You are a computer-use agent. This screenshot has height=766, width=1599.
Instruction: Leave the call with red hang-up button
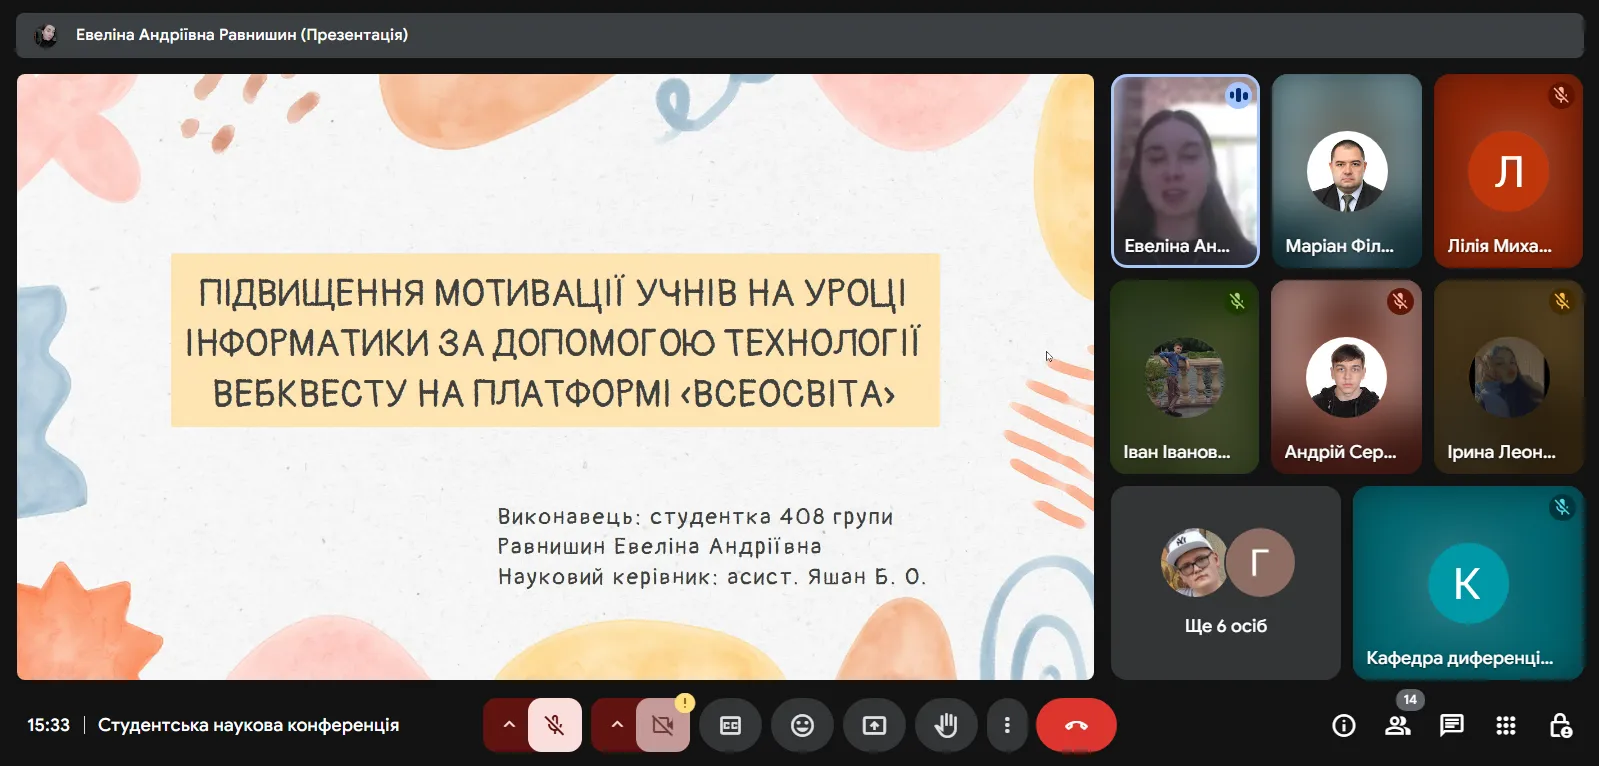(1076, 725)
